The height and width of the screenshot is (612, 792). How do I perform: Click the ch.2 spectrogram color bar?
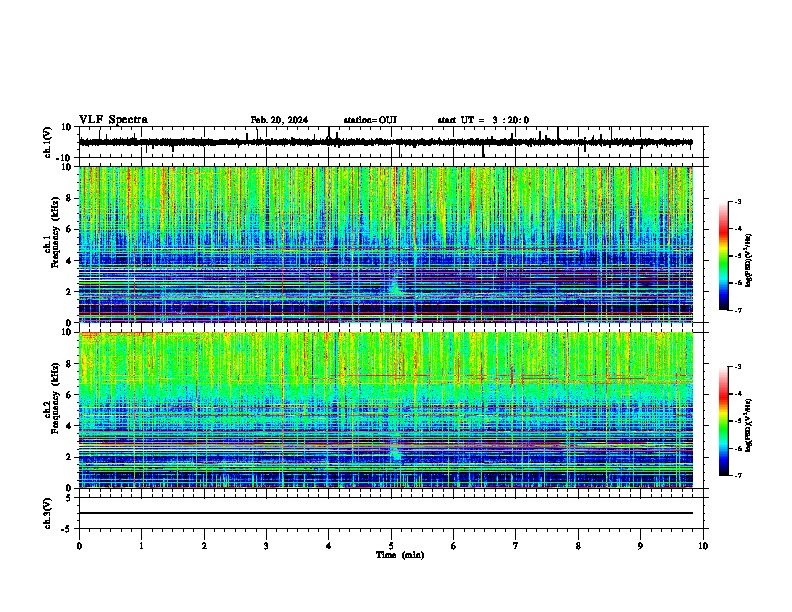tap(724, 421)
